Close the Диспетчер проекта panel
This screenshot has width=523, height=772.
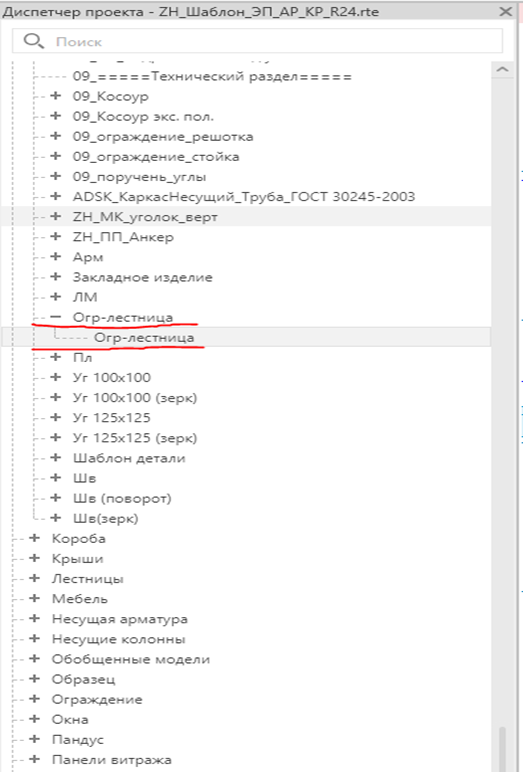[506, 11]
